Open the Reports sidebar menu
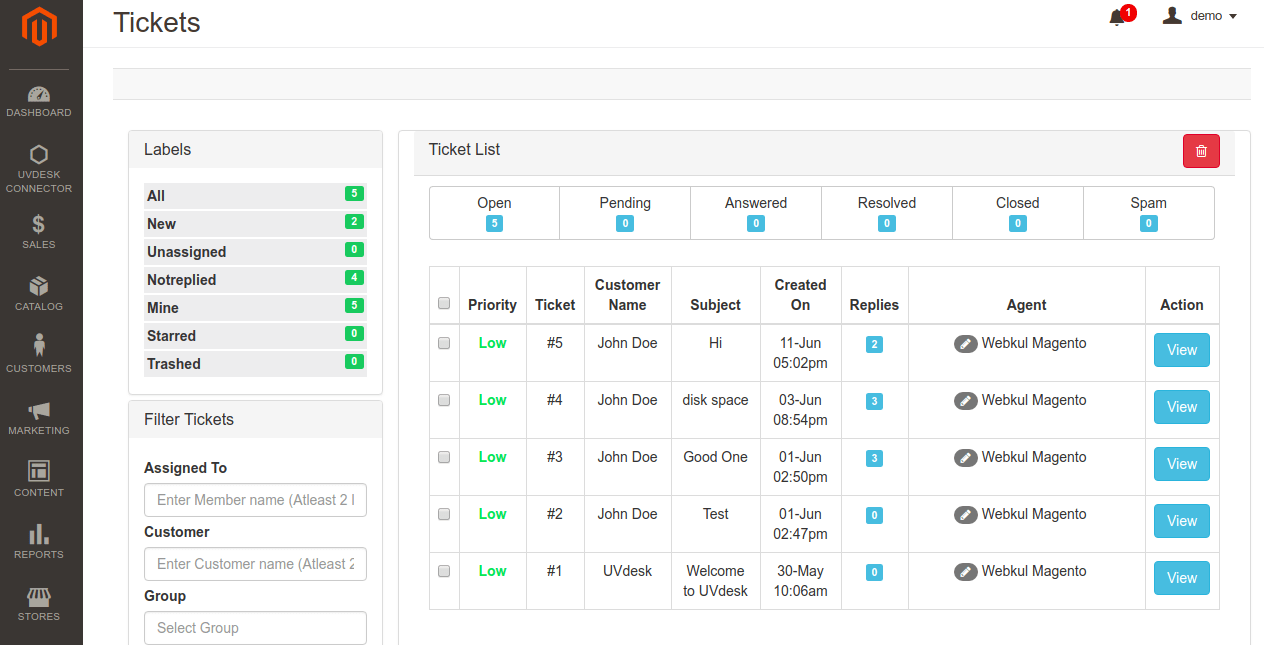 pos(39,541)
